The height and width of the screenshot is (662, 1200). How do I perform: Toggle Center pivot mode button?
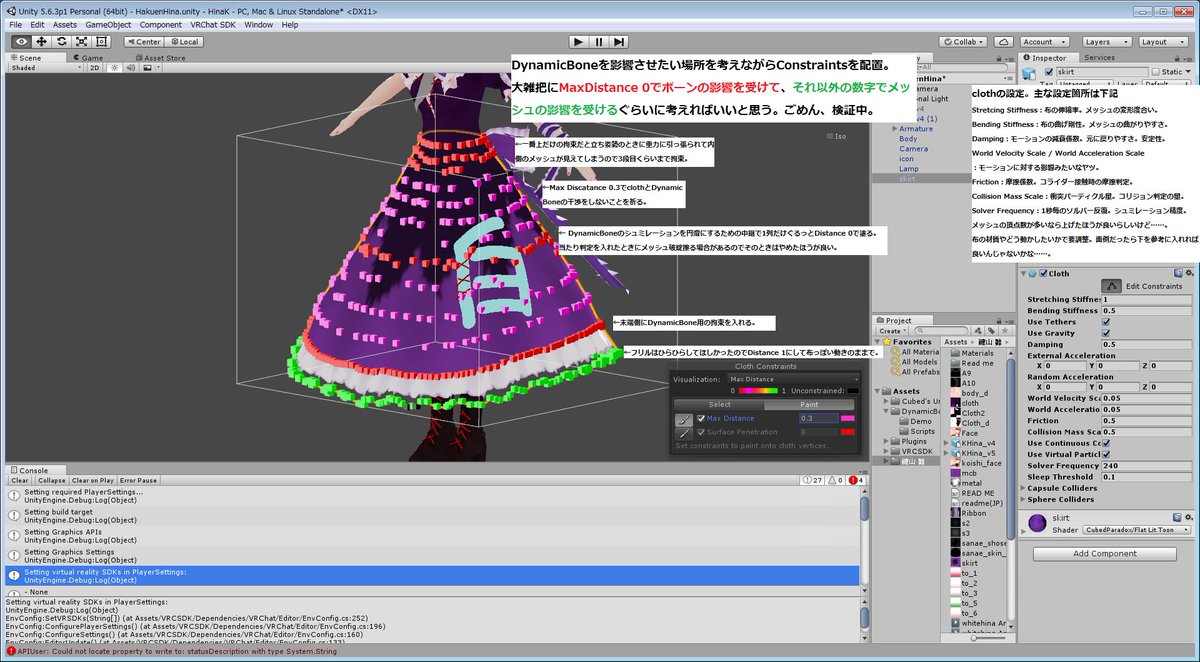tap(144, 42)
